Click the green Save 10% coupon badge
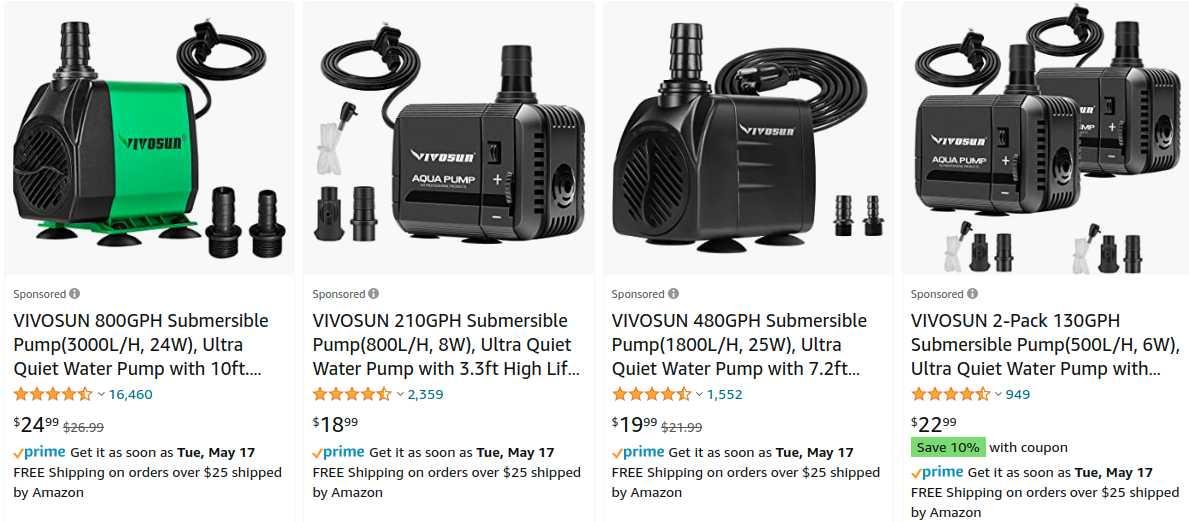The width and height of the screenshot is (1189, 522). (948, 447)
